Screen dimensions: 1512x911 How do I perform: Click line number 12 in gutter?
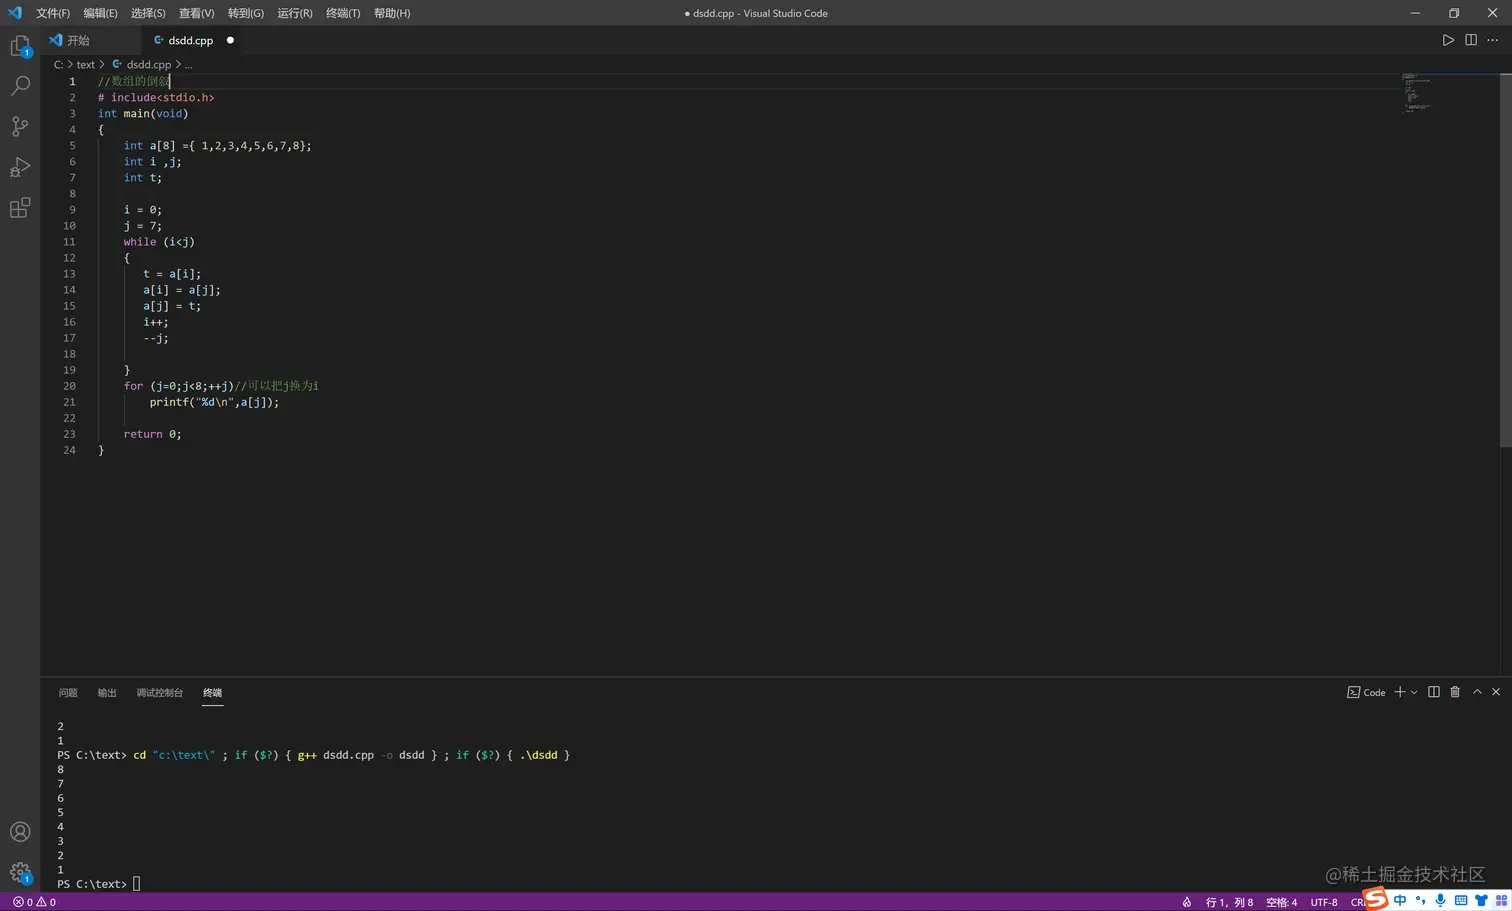coord(69,258)
